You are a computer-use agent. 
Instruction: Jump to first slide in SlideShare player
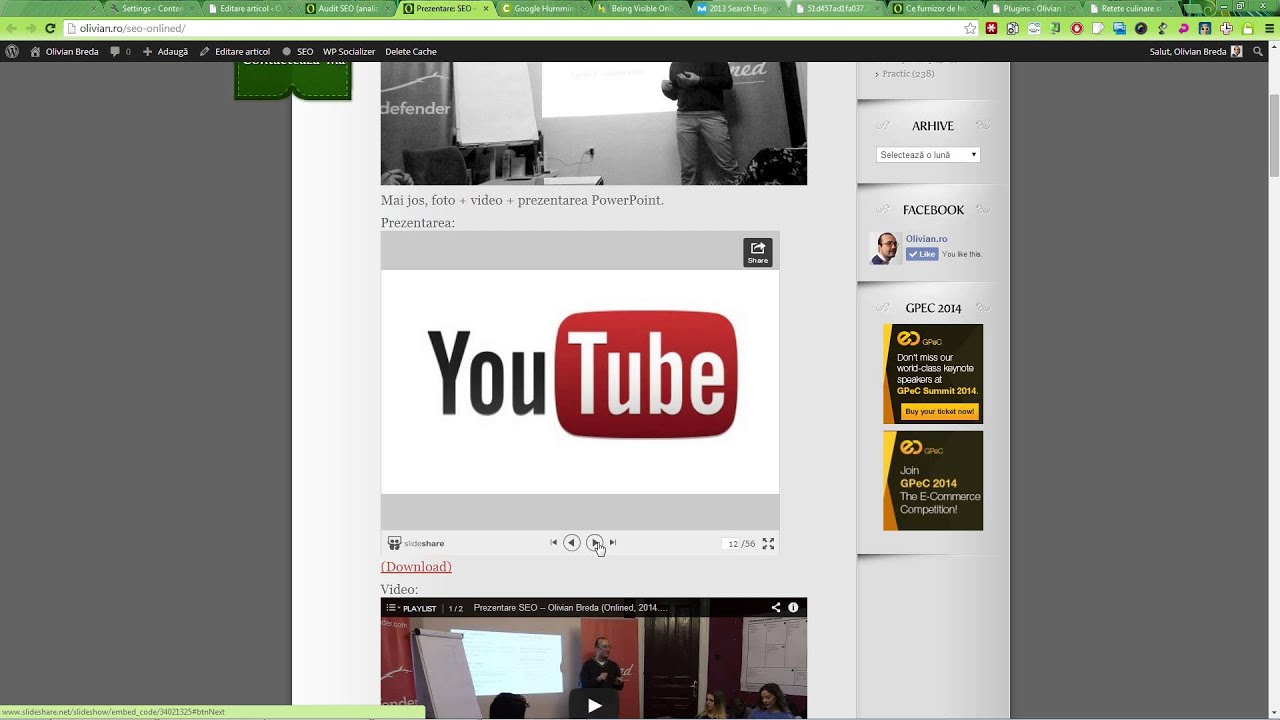point(554,543)
